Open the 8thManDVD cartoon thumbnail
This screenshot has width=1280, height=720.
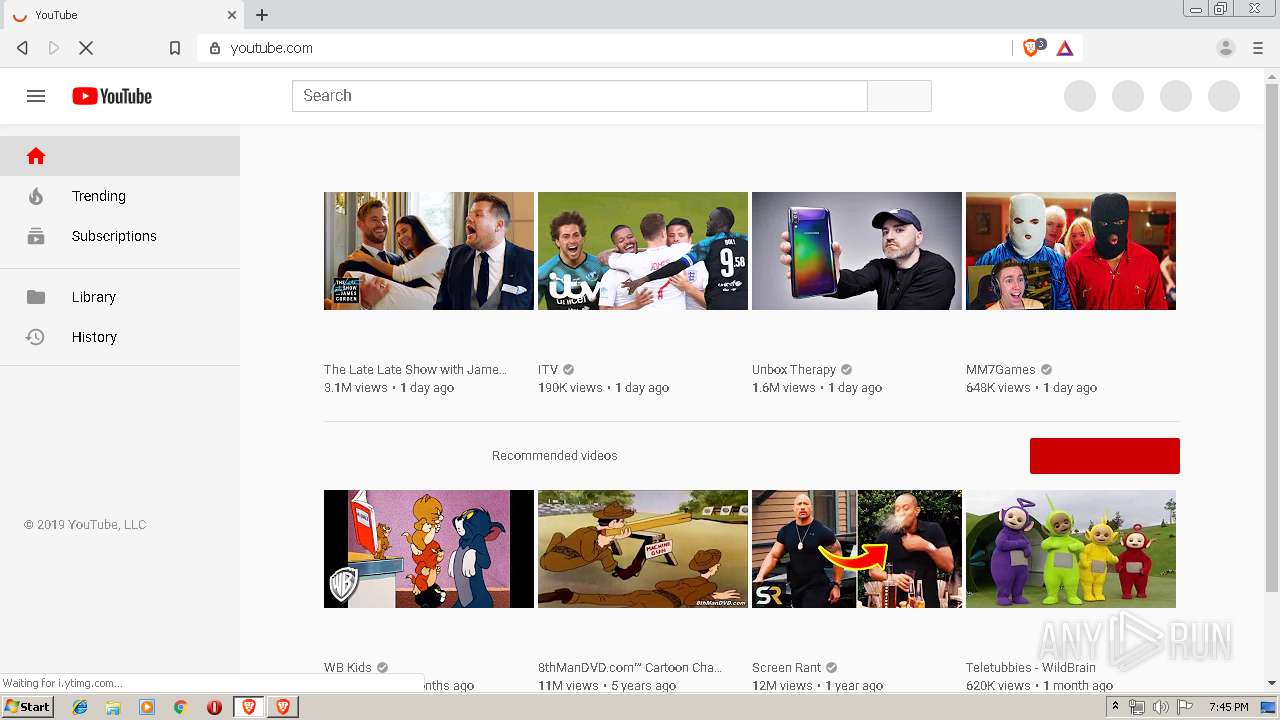tap(643, 549)
